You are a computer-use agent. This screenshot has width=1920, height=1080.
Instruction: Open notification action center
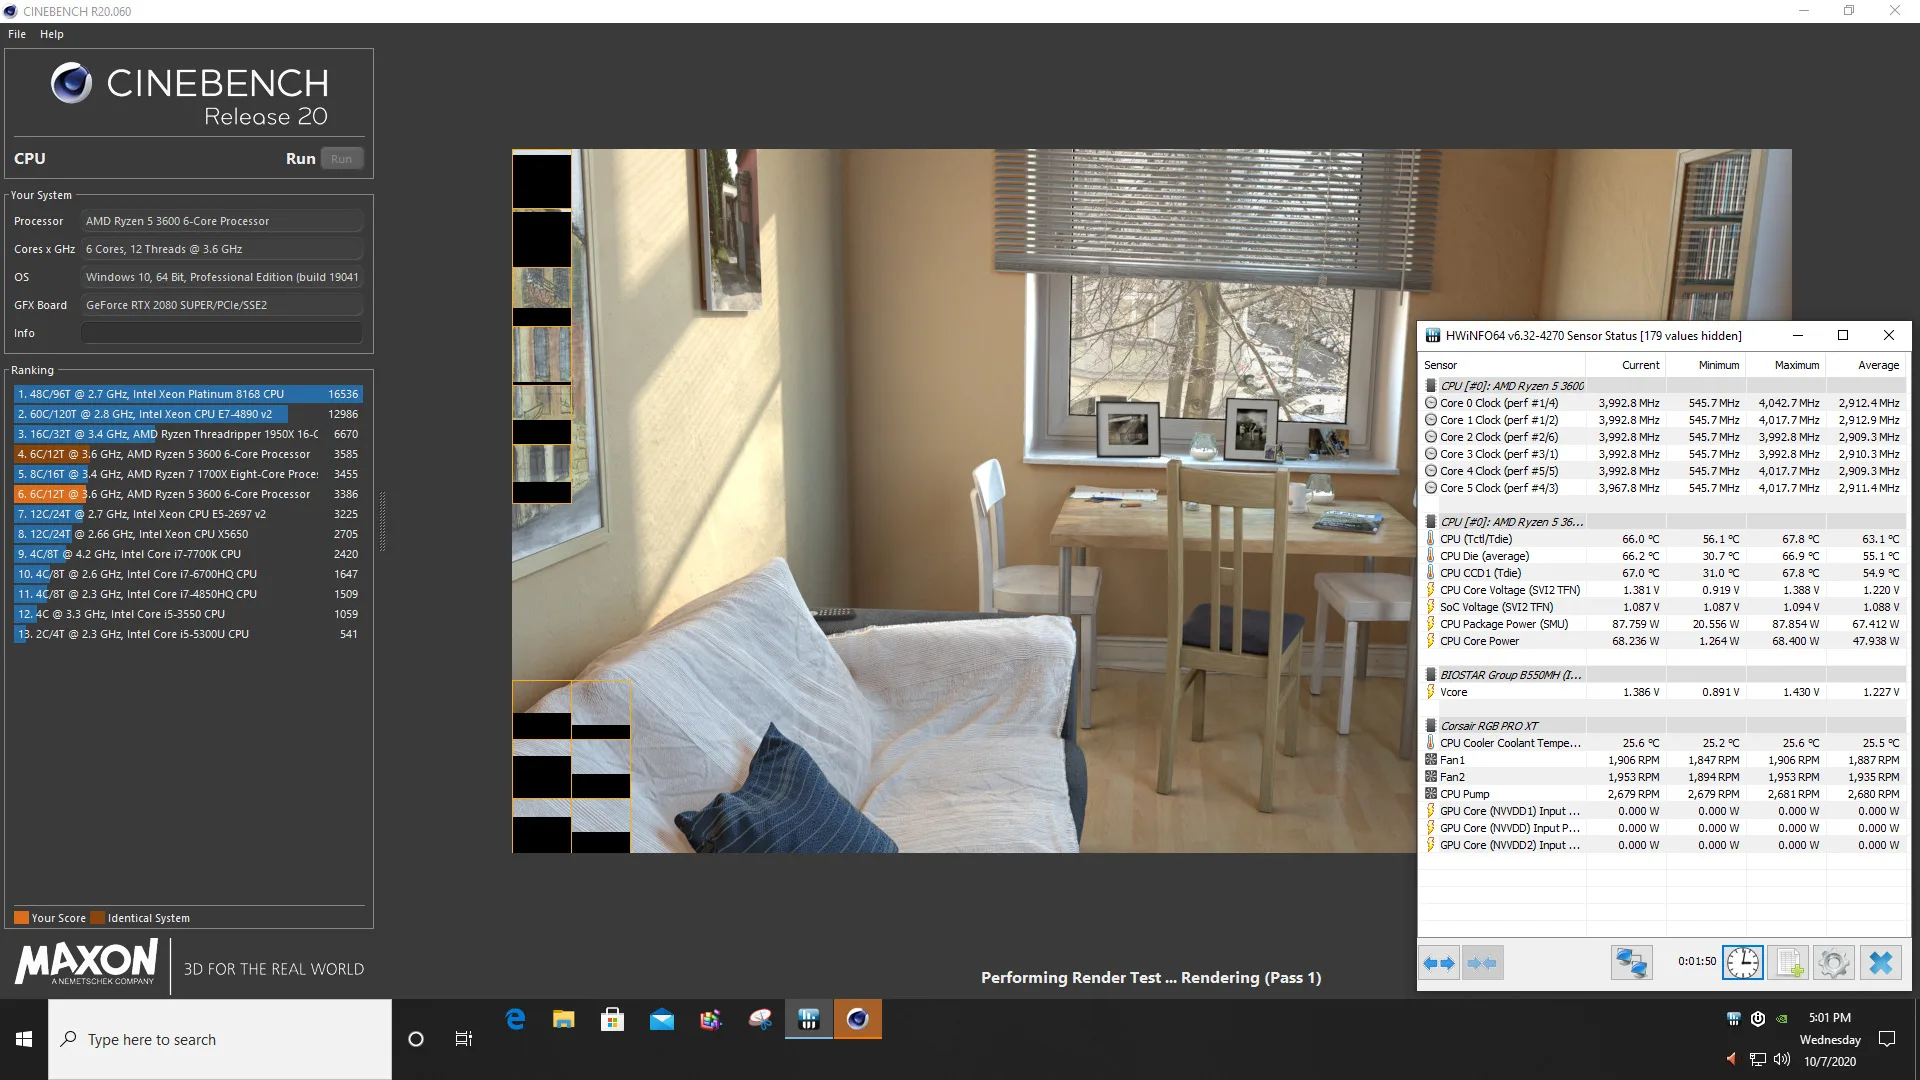tap(1887, 1039)
